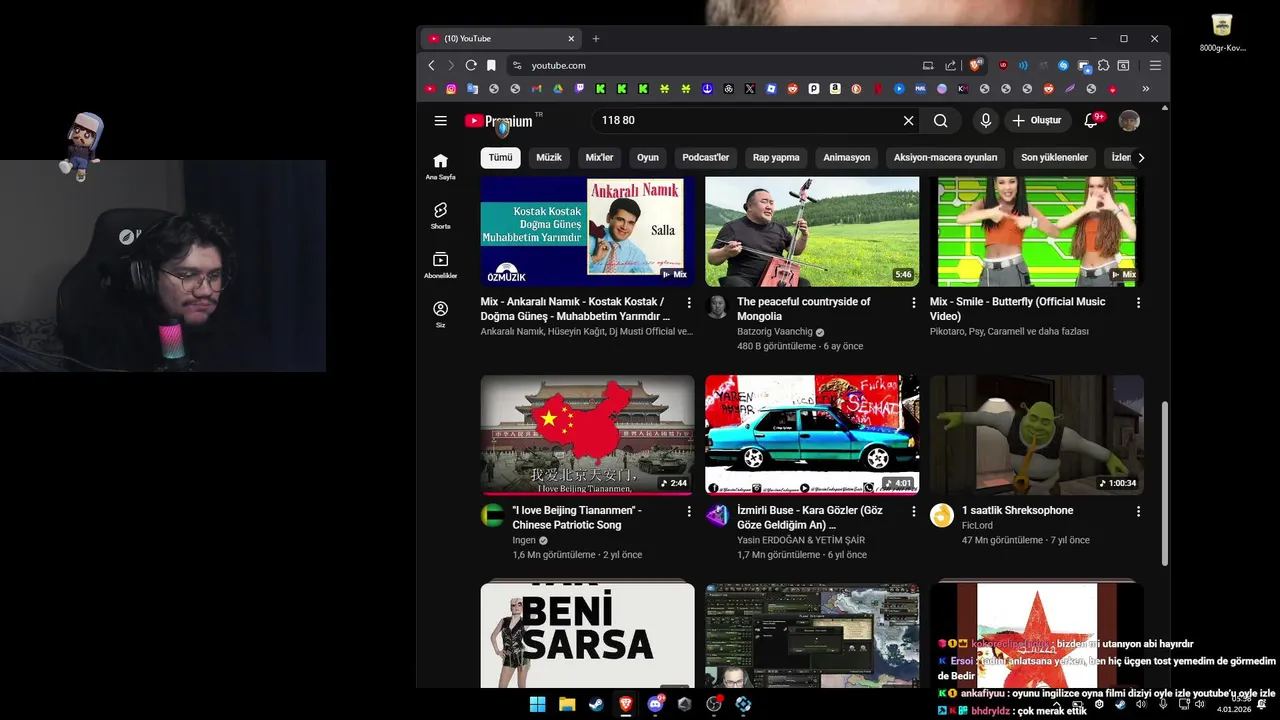Select the Mix'ler filter chip
This screenshot has width=1280, height=720.
click(x=599, y=157)
